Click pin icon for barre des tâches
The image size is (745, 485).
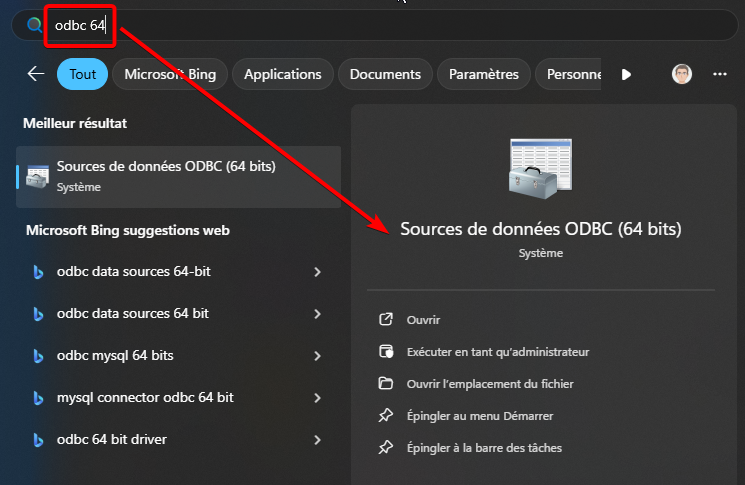coord(386,447)
